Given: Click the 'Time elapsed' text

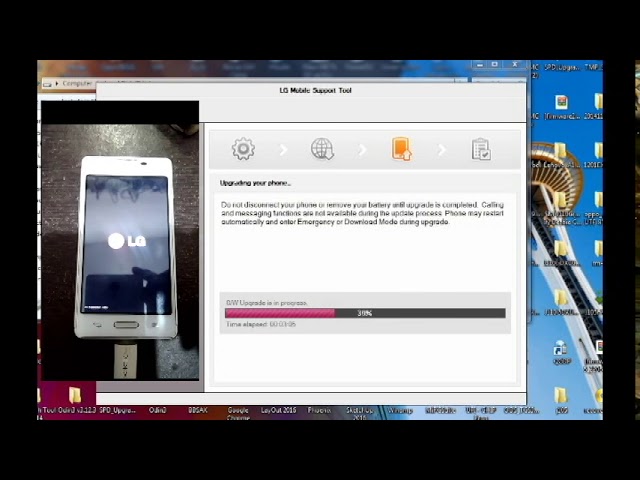Looking at the screenshot, I should point(261,324).
